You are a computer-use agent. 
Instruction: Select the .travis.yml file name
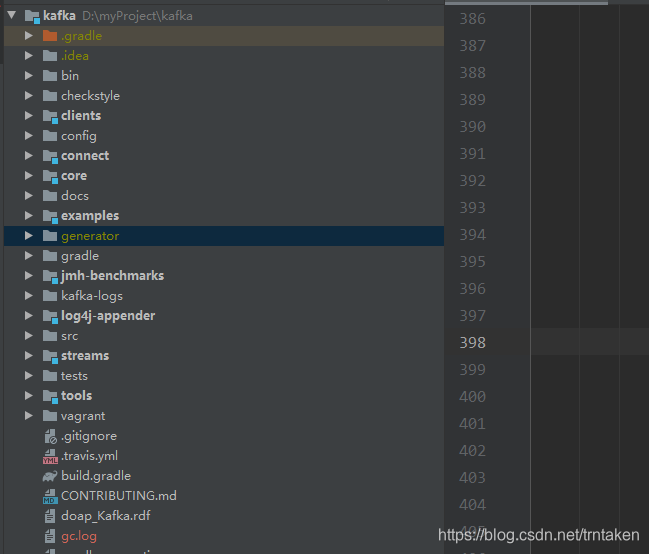pyautogui.click(x=89, y=456)
